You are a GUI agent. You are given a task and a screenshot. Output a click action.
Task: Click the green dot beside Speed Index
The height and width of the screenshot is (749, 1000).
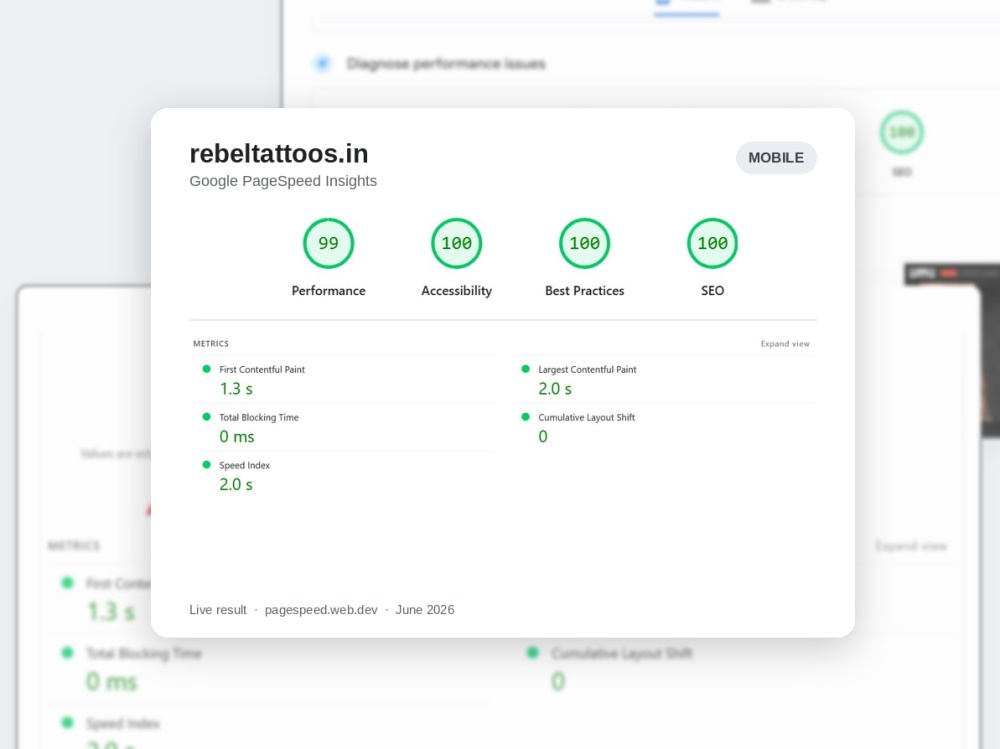click(206, 464)
